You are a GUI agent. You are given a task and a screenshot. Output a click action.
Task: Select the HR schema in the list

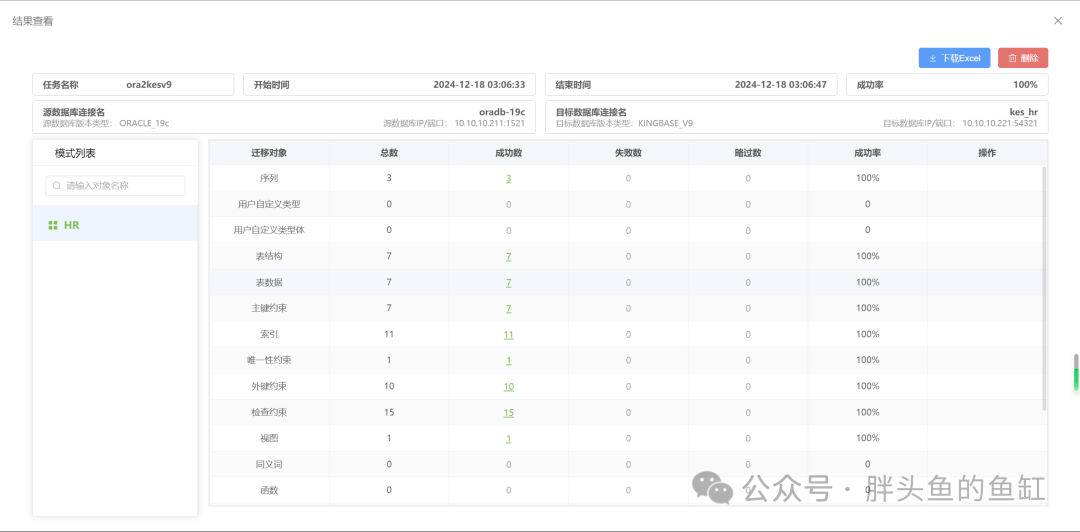click(x=72, y=225)
